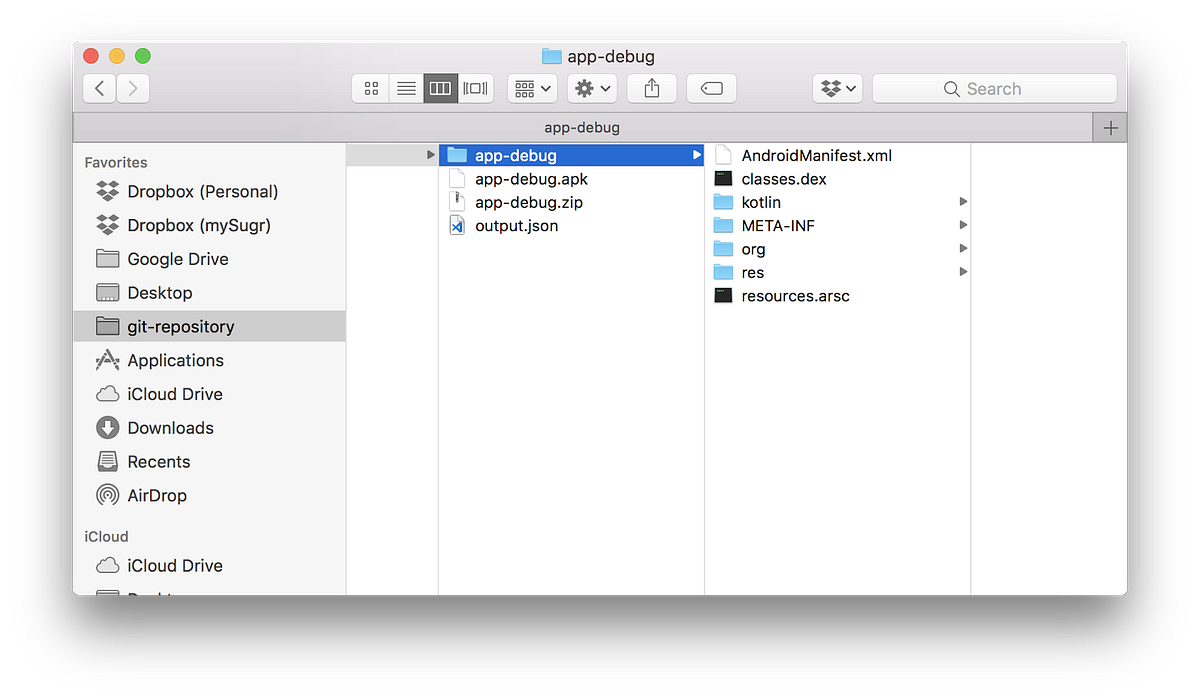Click the Edit Tags button
This screenshot has height=699, width=1200.
tap(712, 88)
